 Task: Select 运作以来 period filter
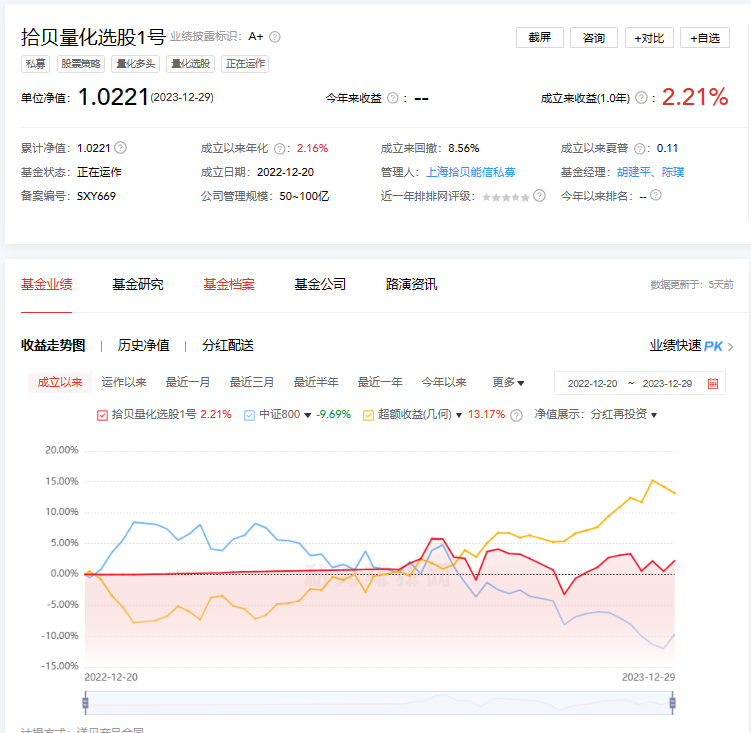pyautogui.click(x=124, y=382)
